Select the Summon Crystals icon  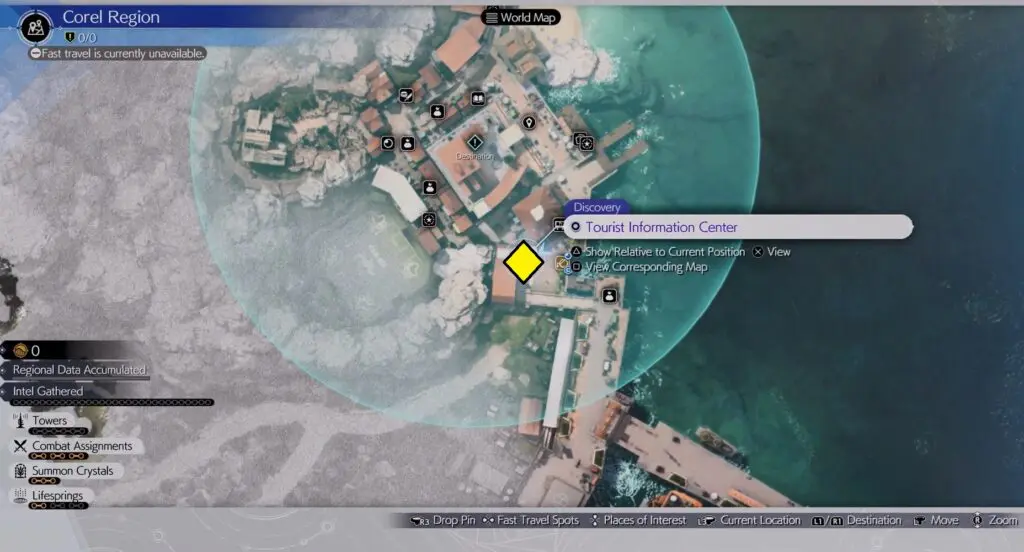pyautogui.click(x=20, y=471)
